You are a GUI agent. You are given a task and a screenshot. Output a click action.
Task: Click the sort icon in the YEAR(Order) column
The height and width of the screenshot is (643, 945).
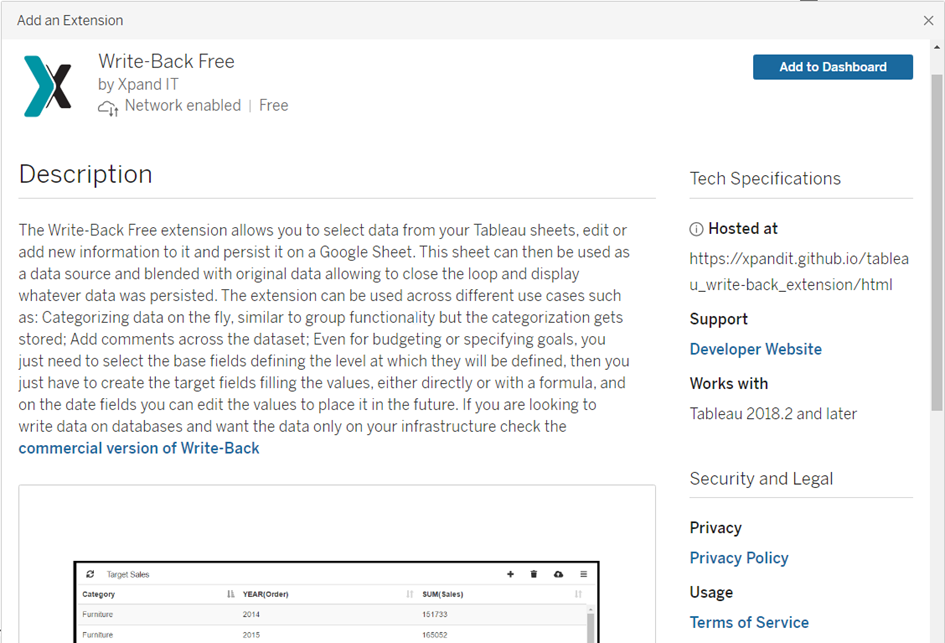tap(410, 594)
